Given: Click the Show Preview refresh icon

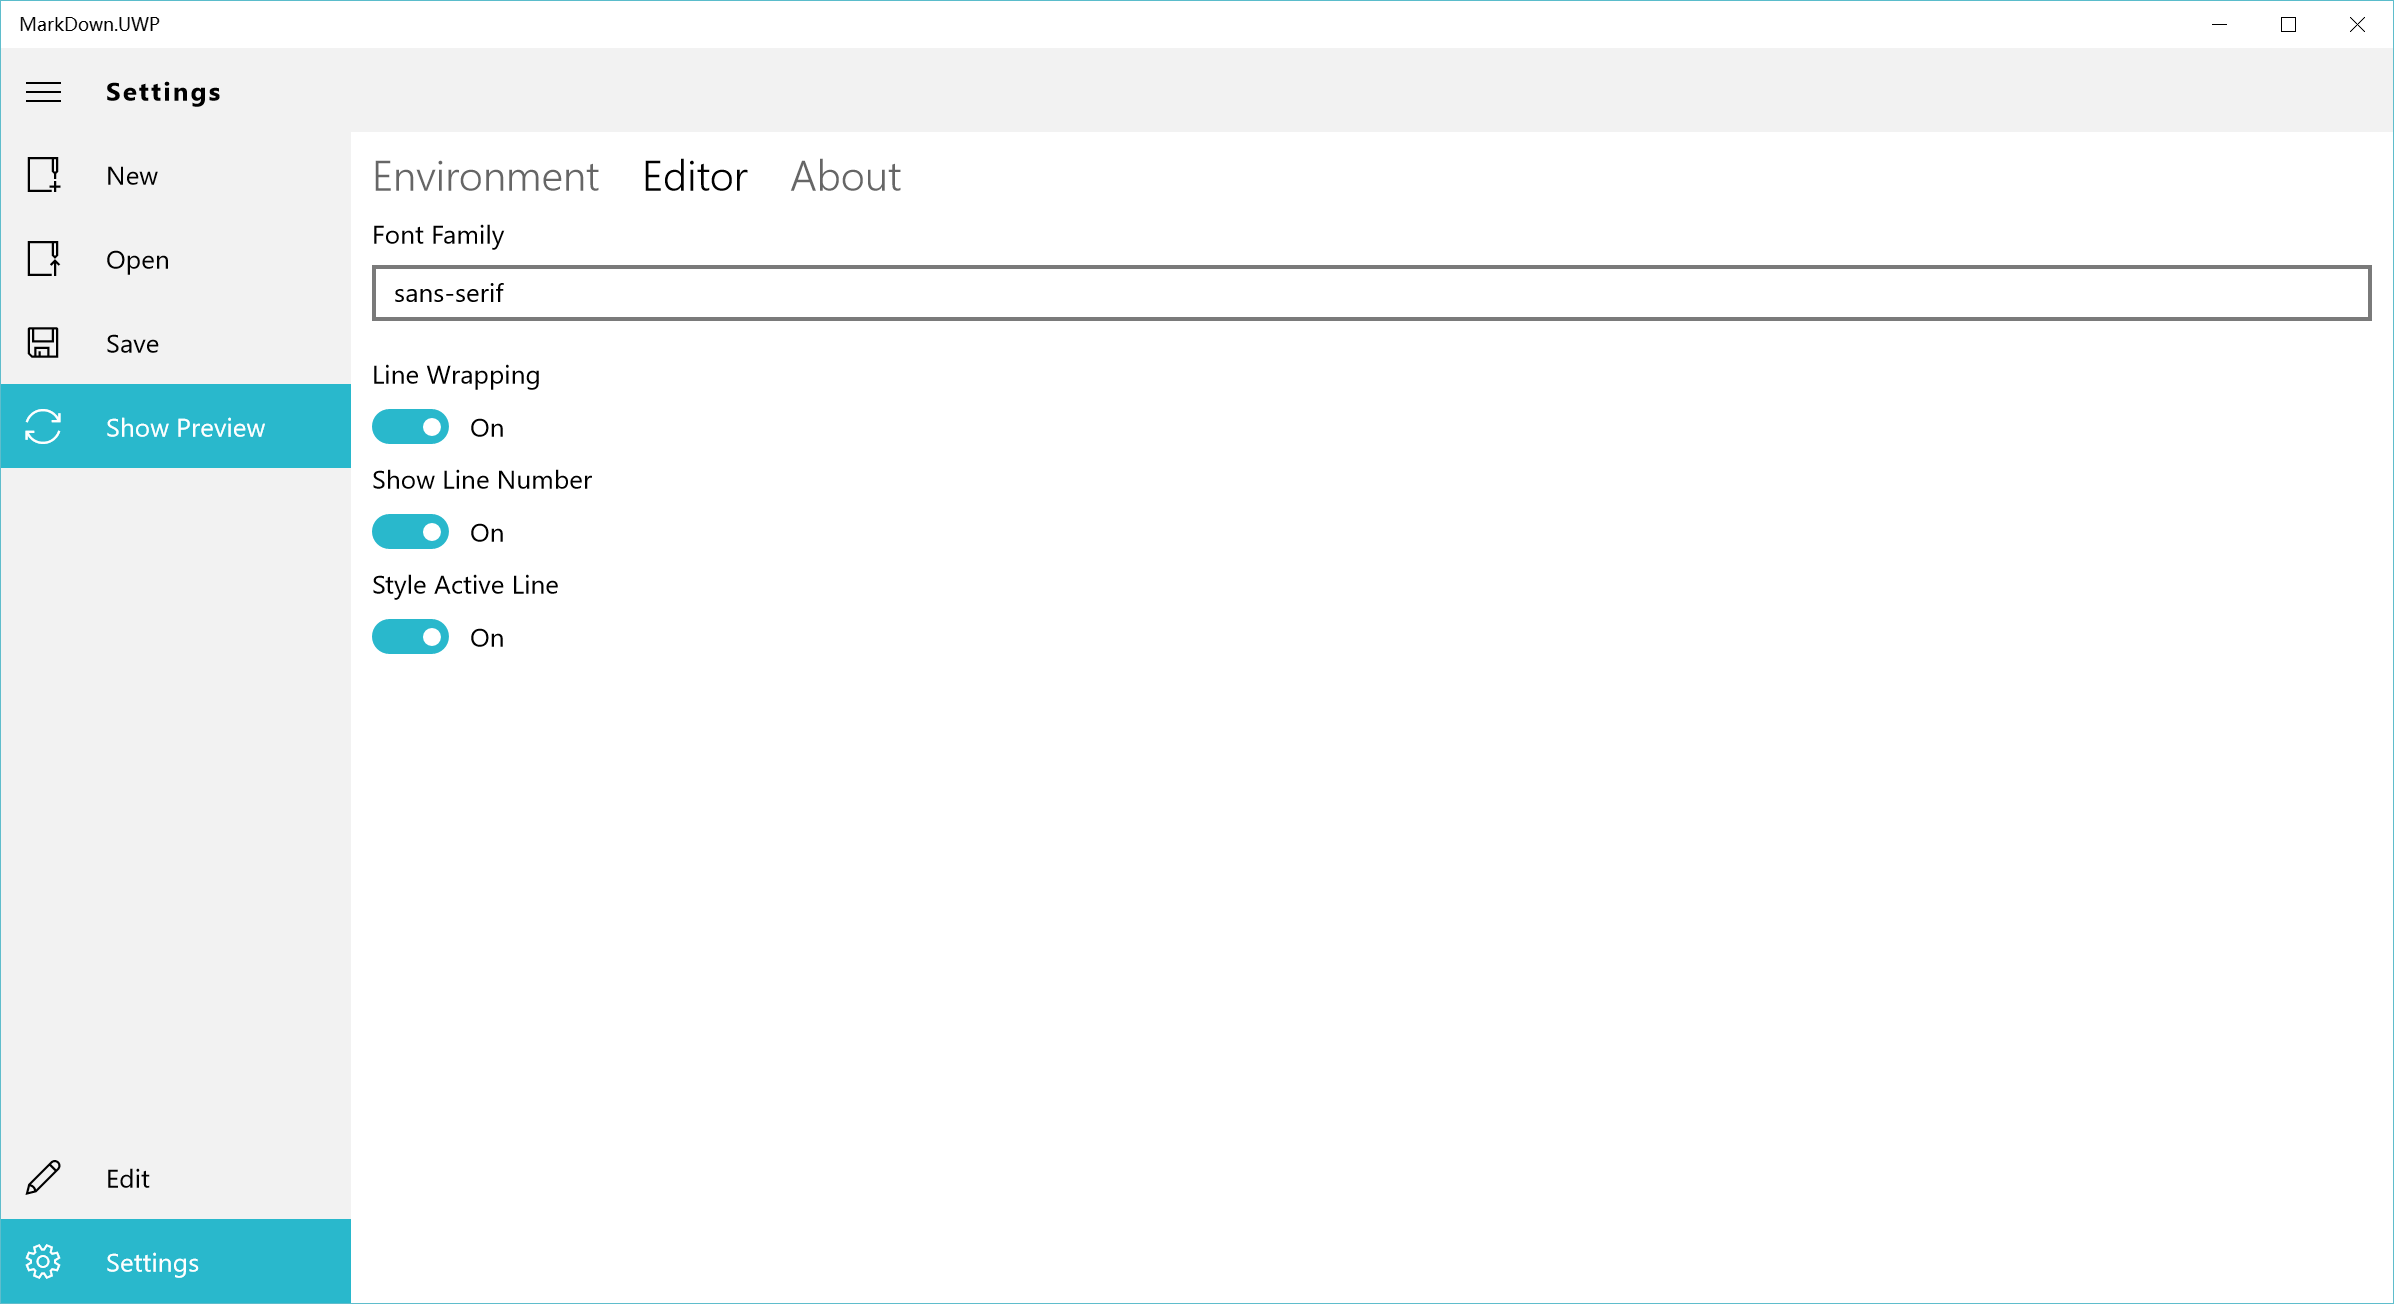Looking at the screenshot, I should [43, 427].
